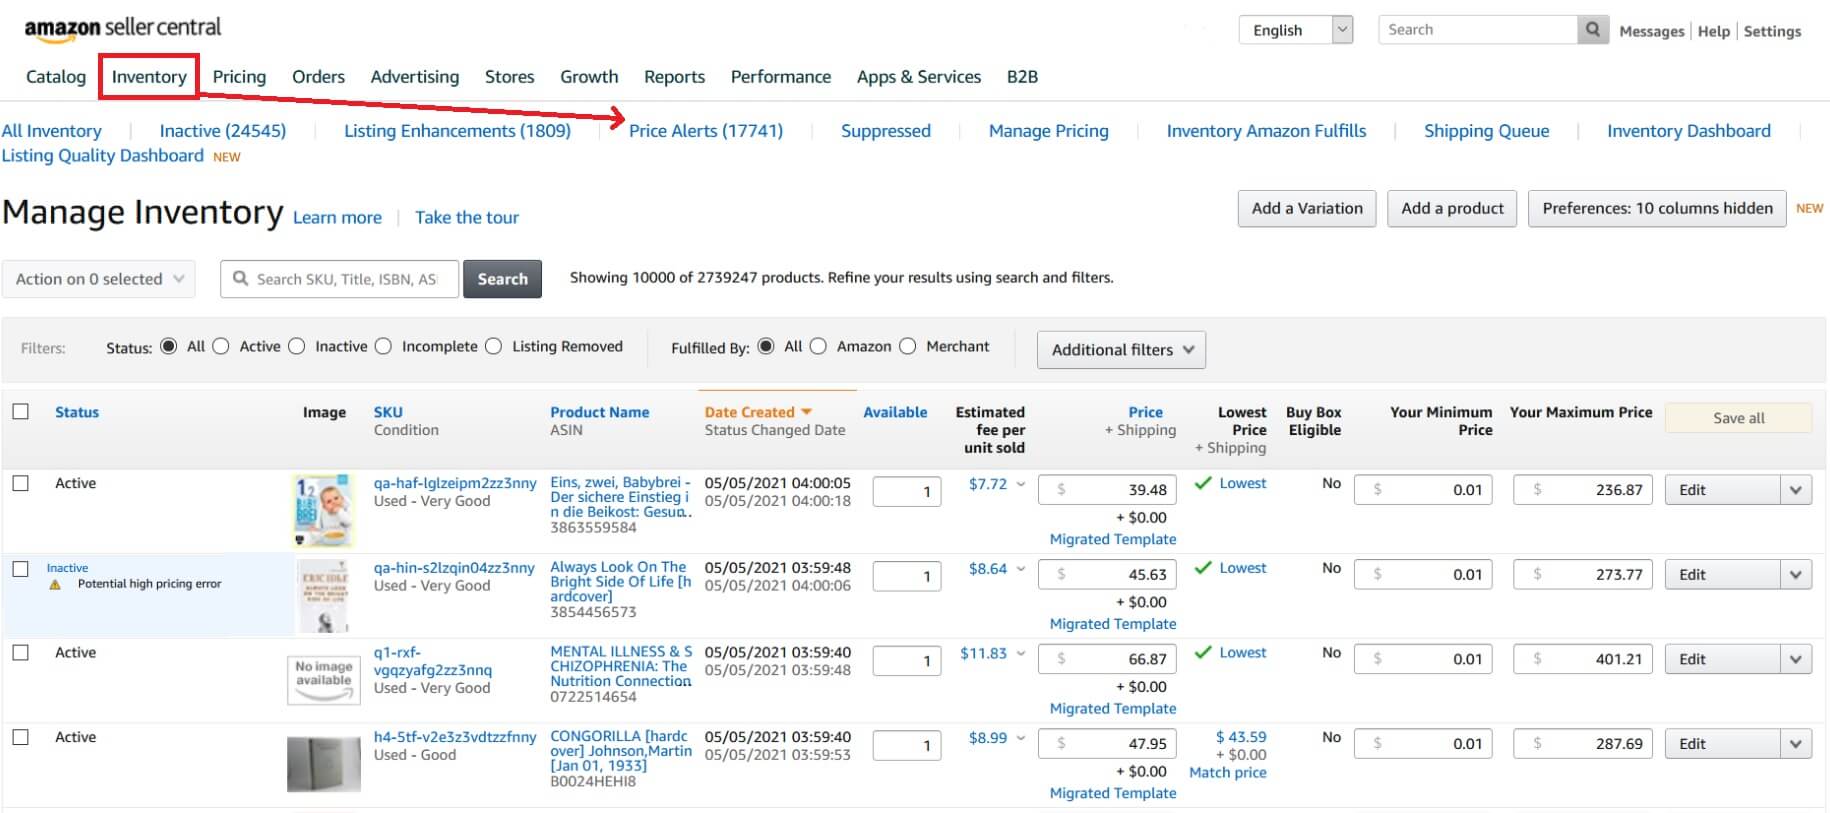Viewport: 1830px width, 813px height.
Task: Expand the English language selector
Action: click(x=1295, y=30)
